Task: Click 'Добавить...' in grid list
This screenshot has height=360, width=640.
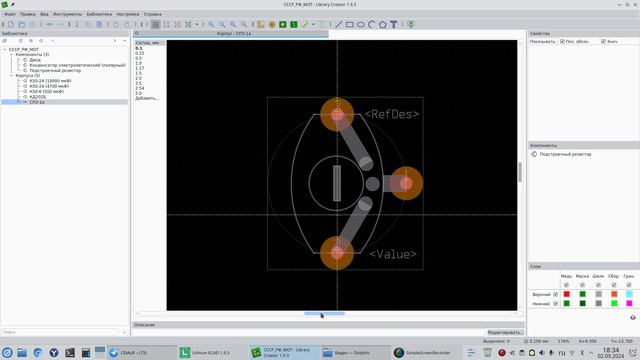Action: point(147,98)
